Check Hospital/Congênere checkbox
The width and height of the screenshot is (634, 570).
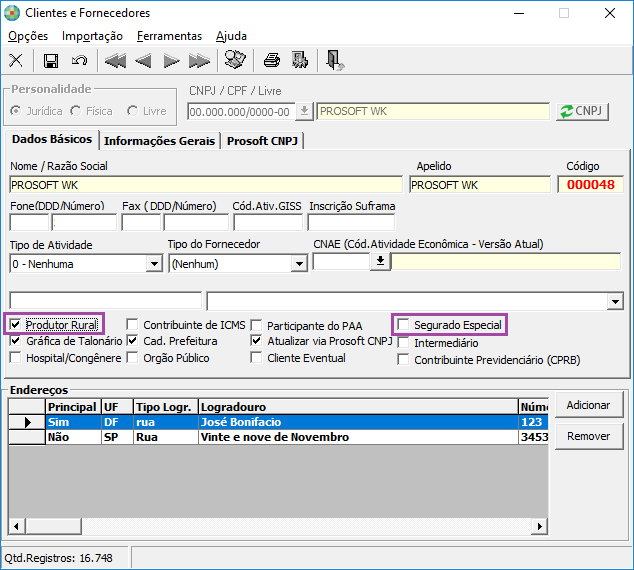click(15, 357)
